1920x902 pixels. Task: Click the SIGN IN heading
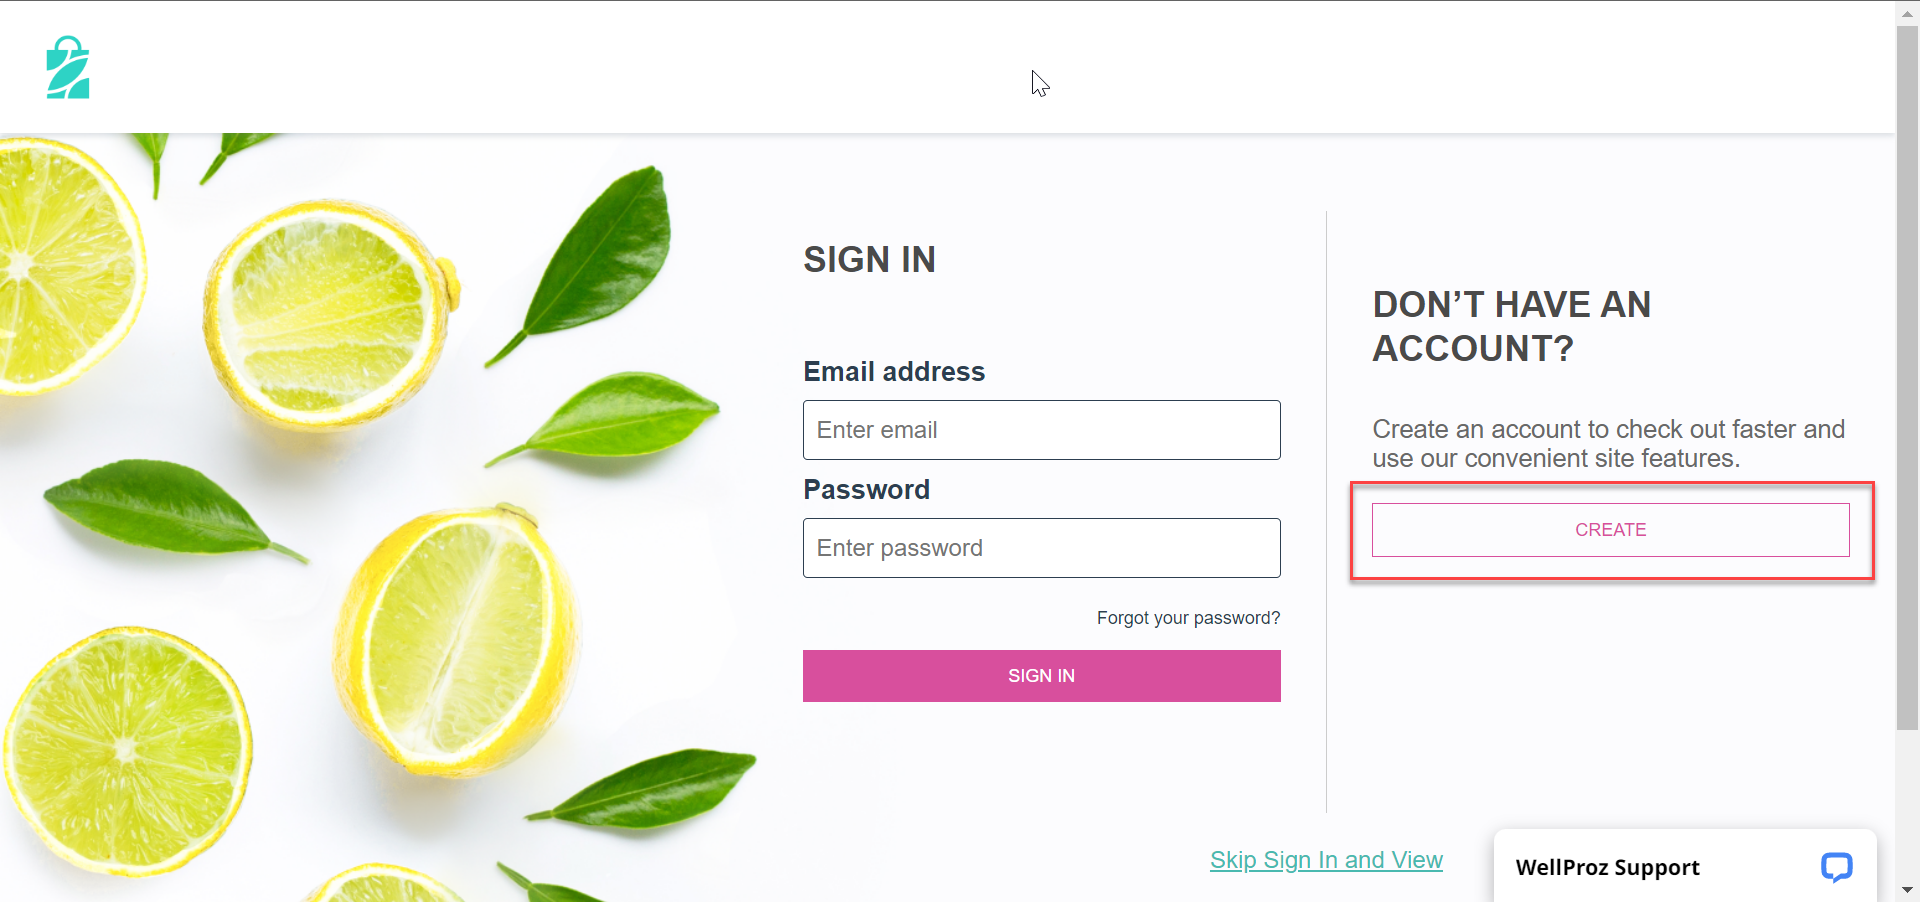click(869, 260)
